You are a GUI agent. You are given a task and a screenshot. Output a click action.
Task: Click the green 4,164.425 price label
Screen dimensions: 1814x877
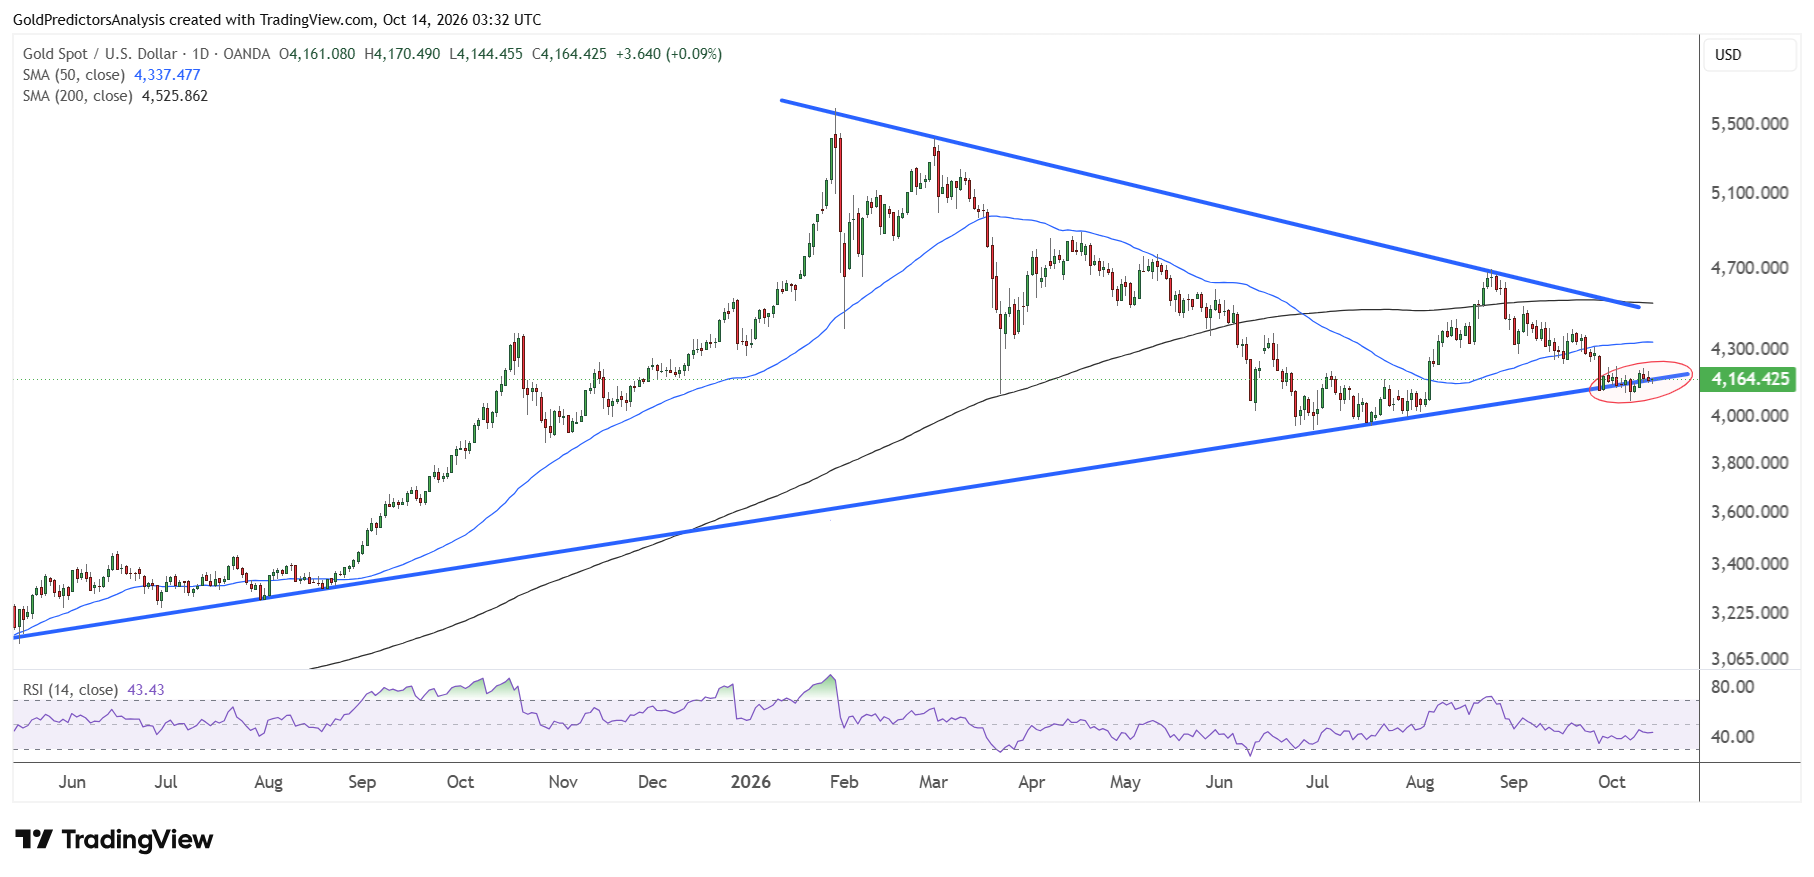[x=1750, y=379]
